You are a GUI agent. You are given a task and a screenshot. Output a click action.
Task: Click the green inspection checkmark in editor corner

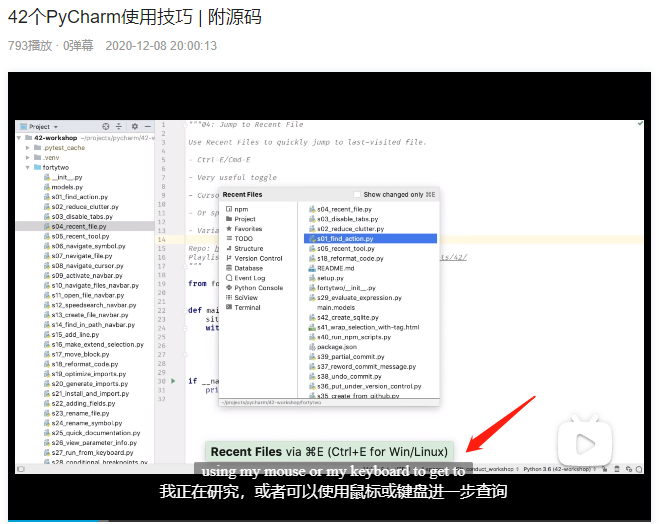tap(640, 124)
